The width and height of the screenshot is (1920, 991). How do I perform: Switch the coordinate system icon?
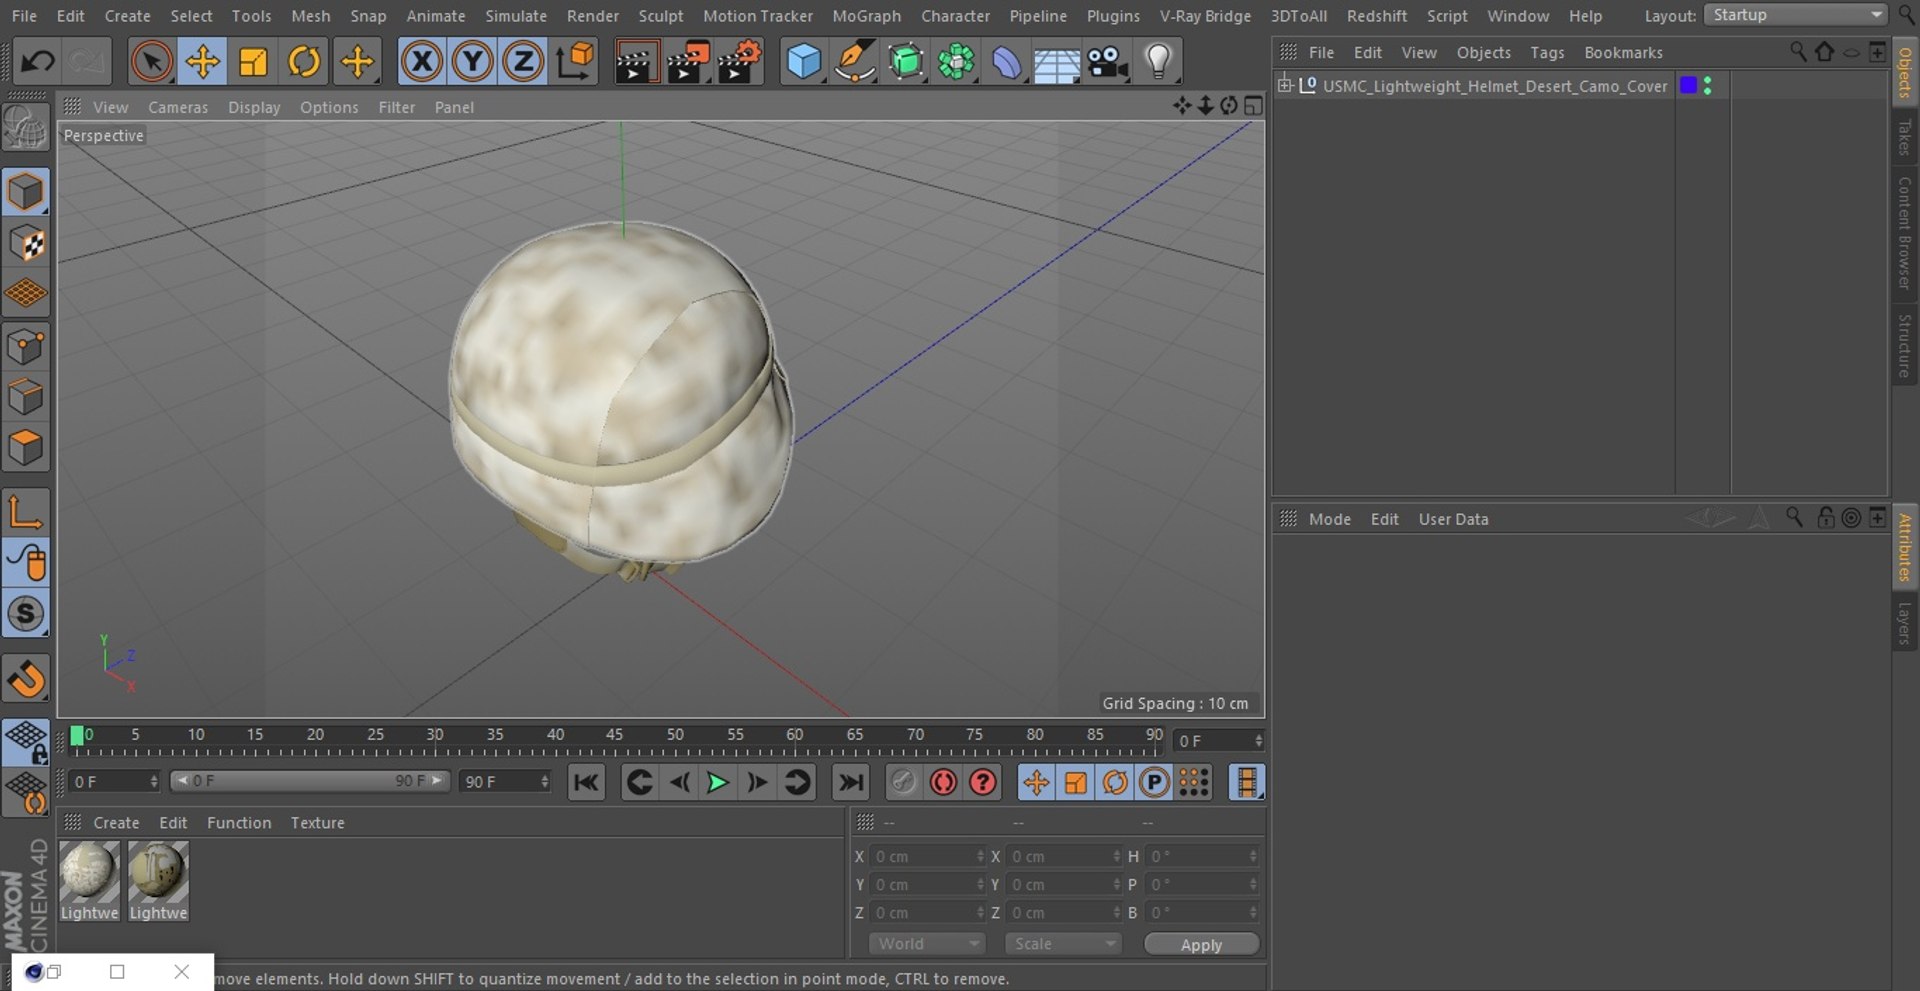(576, 62)
